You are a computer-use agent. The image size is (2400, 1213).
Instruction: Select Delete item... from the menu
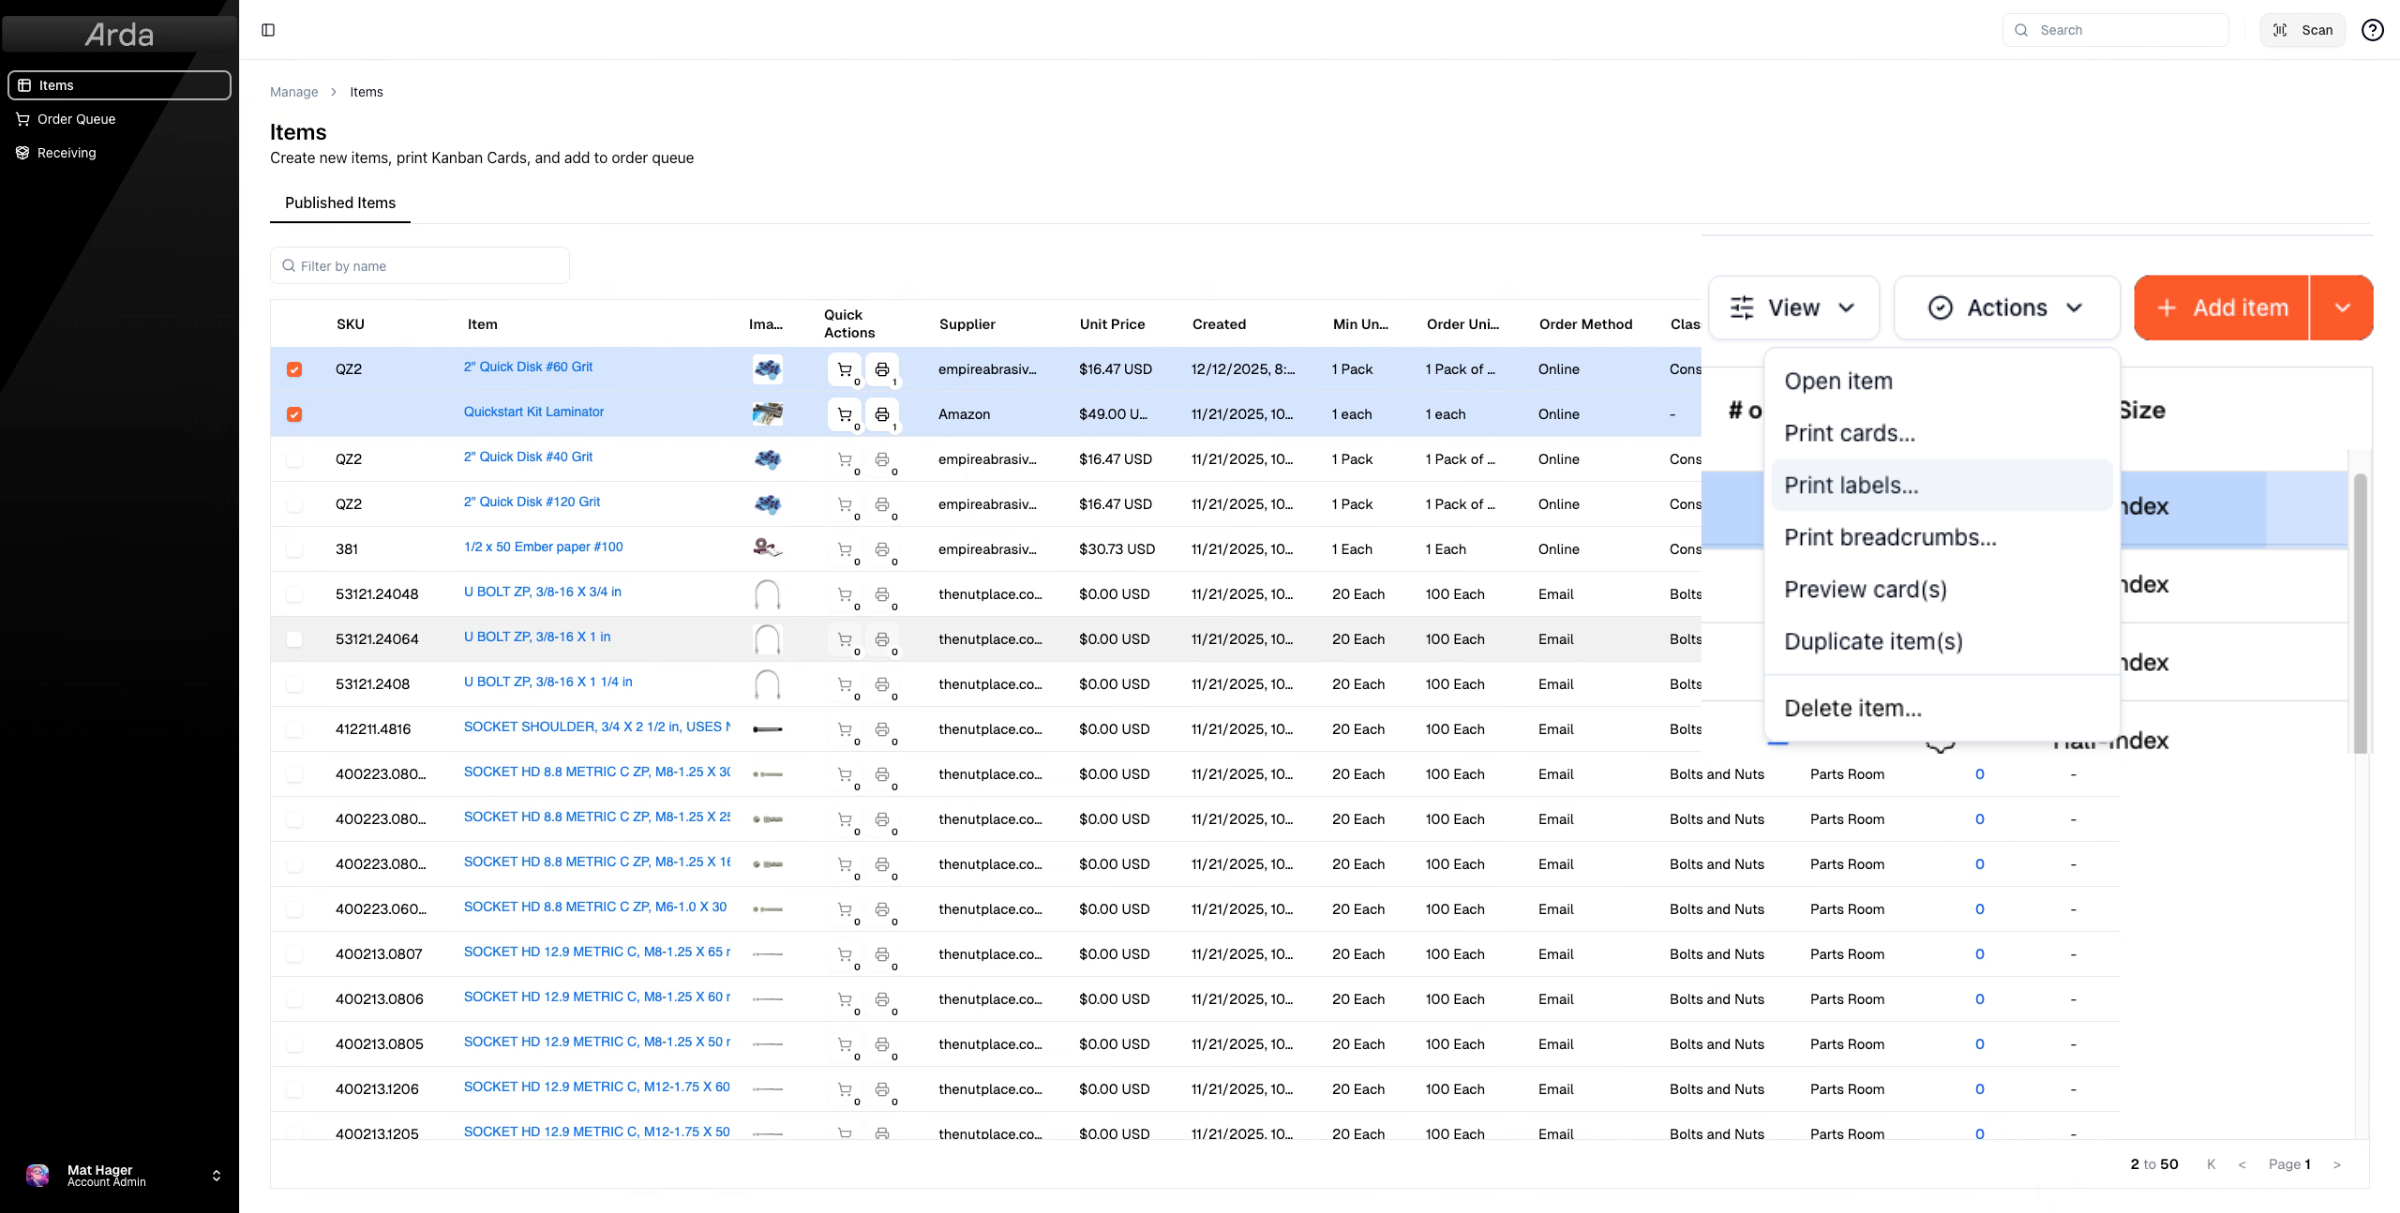point(1941,708)
